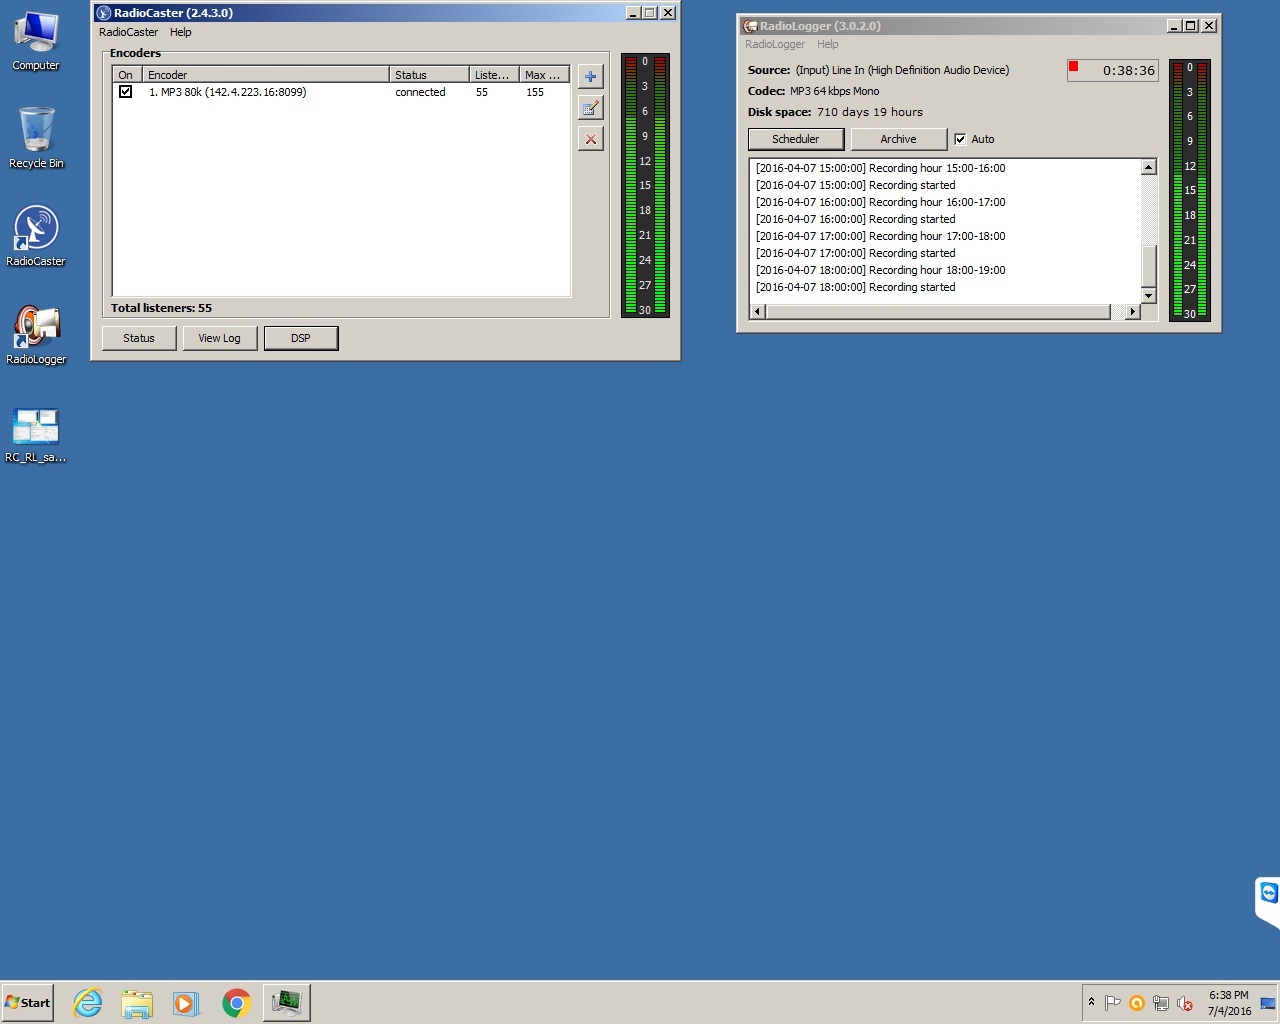The width and height of the screenshot is (1280, 1024).
Task: Open the Scheduler in RadioLogger
Action: coord(796,139)
